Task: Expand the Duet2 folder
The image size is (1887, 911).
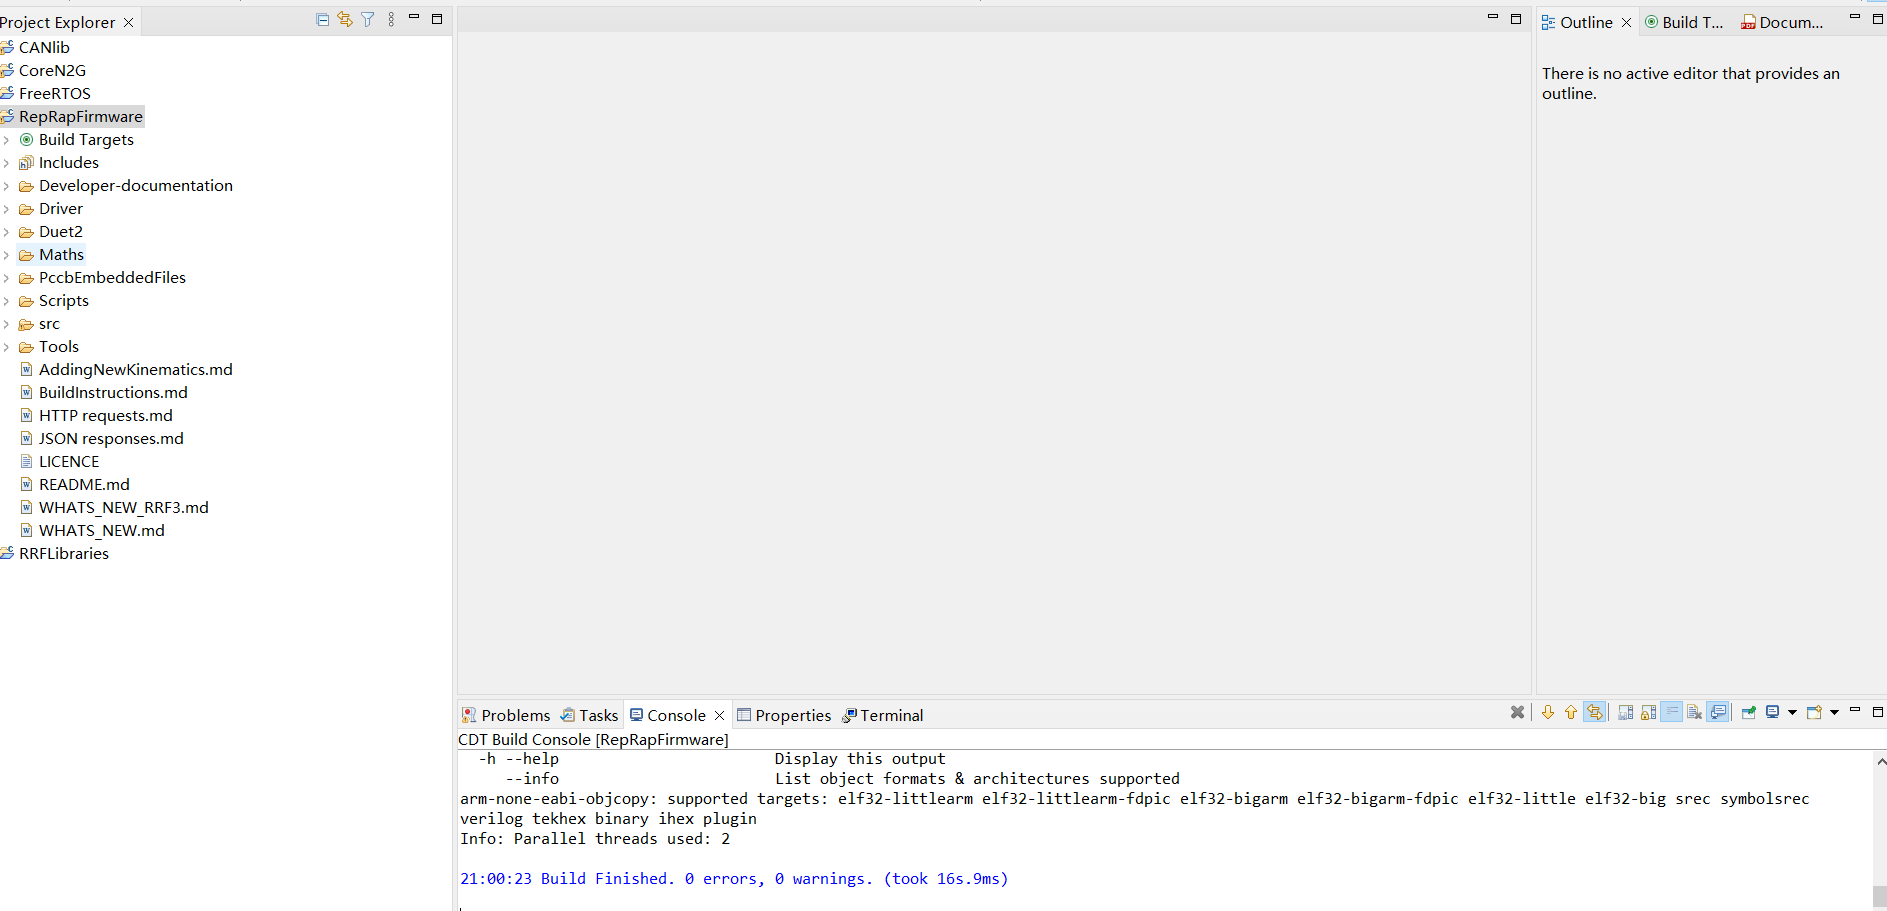Action: tap(6, 232)
